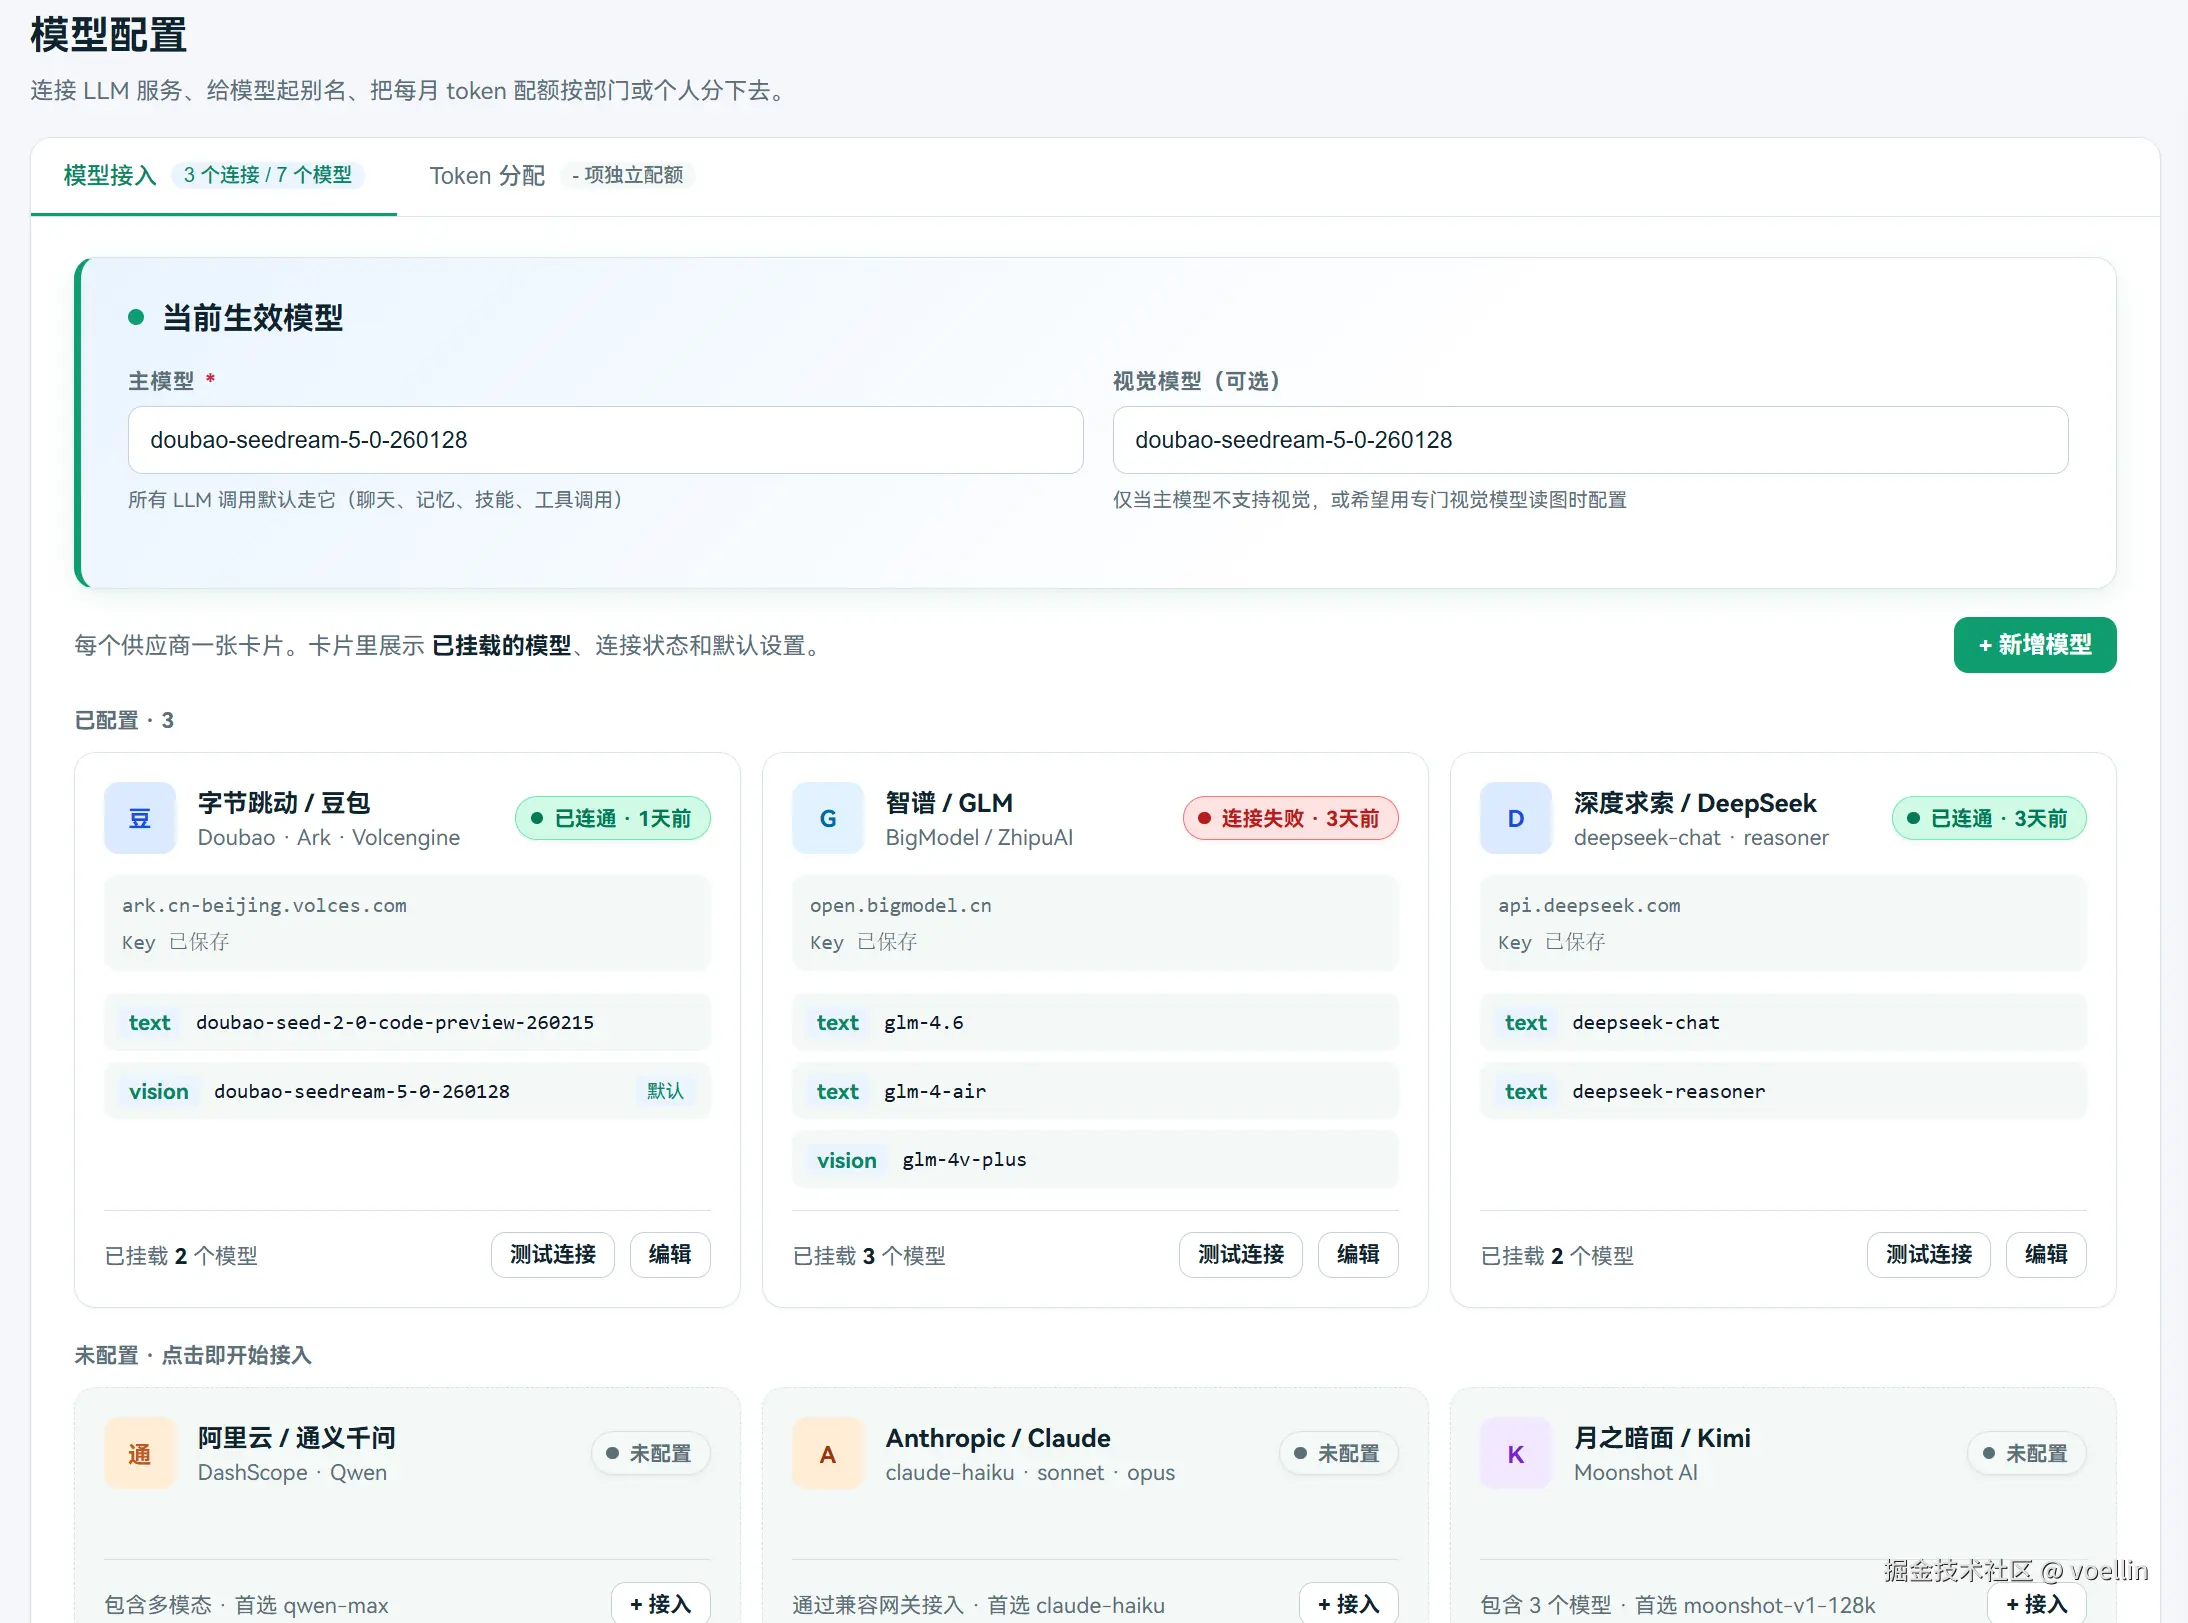2188x1623 pixels.
Task: Click the open.bigmodel.cn endpoint text
Action: [901, 905]
